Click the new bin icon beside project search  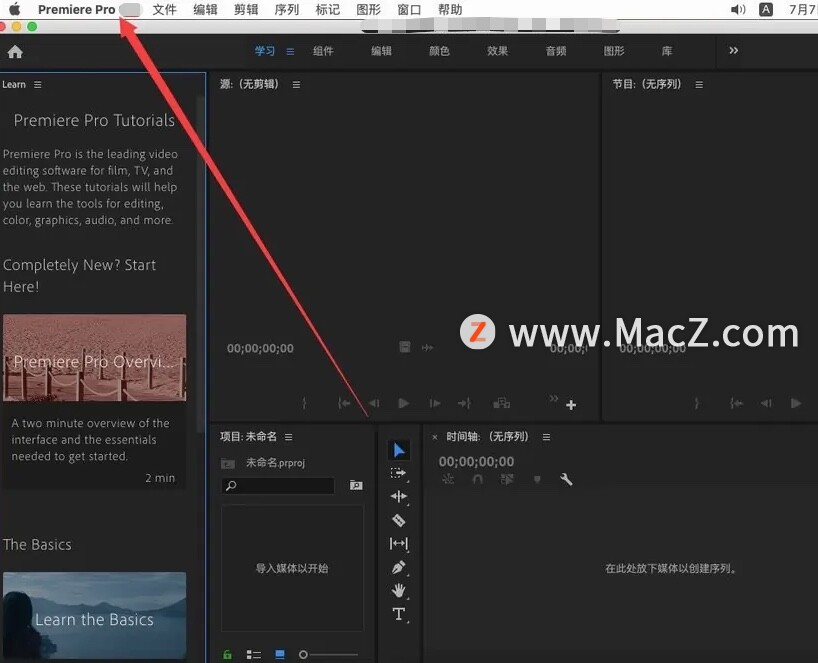point(356,485)
